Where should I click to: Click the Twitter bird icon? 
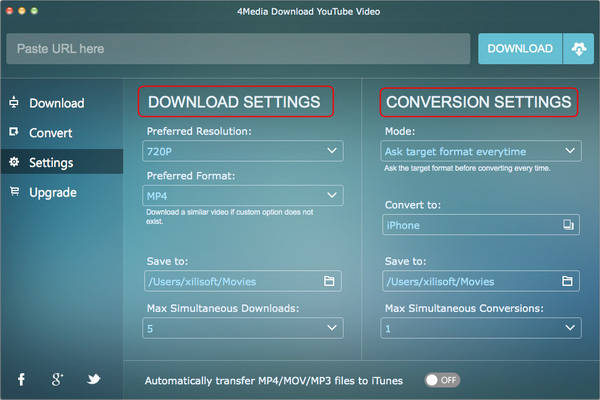pyautogui.click(x=93, y=379)
